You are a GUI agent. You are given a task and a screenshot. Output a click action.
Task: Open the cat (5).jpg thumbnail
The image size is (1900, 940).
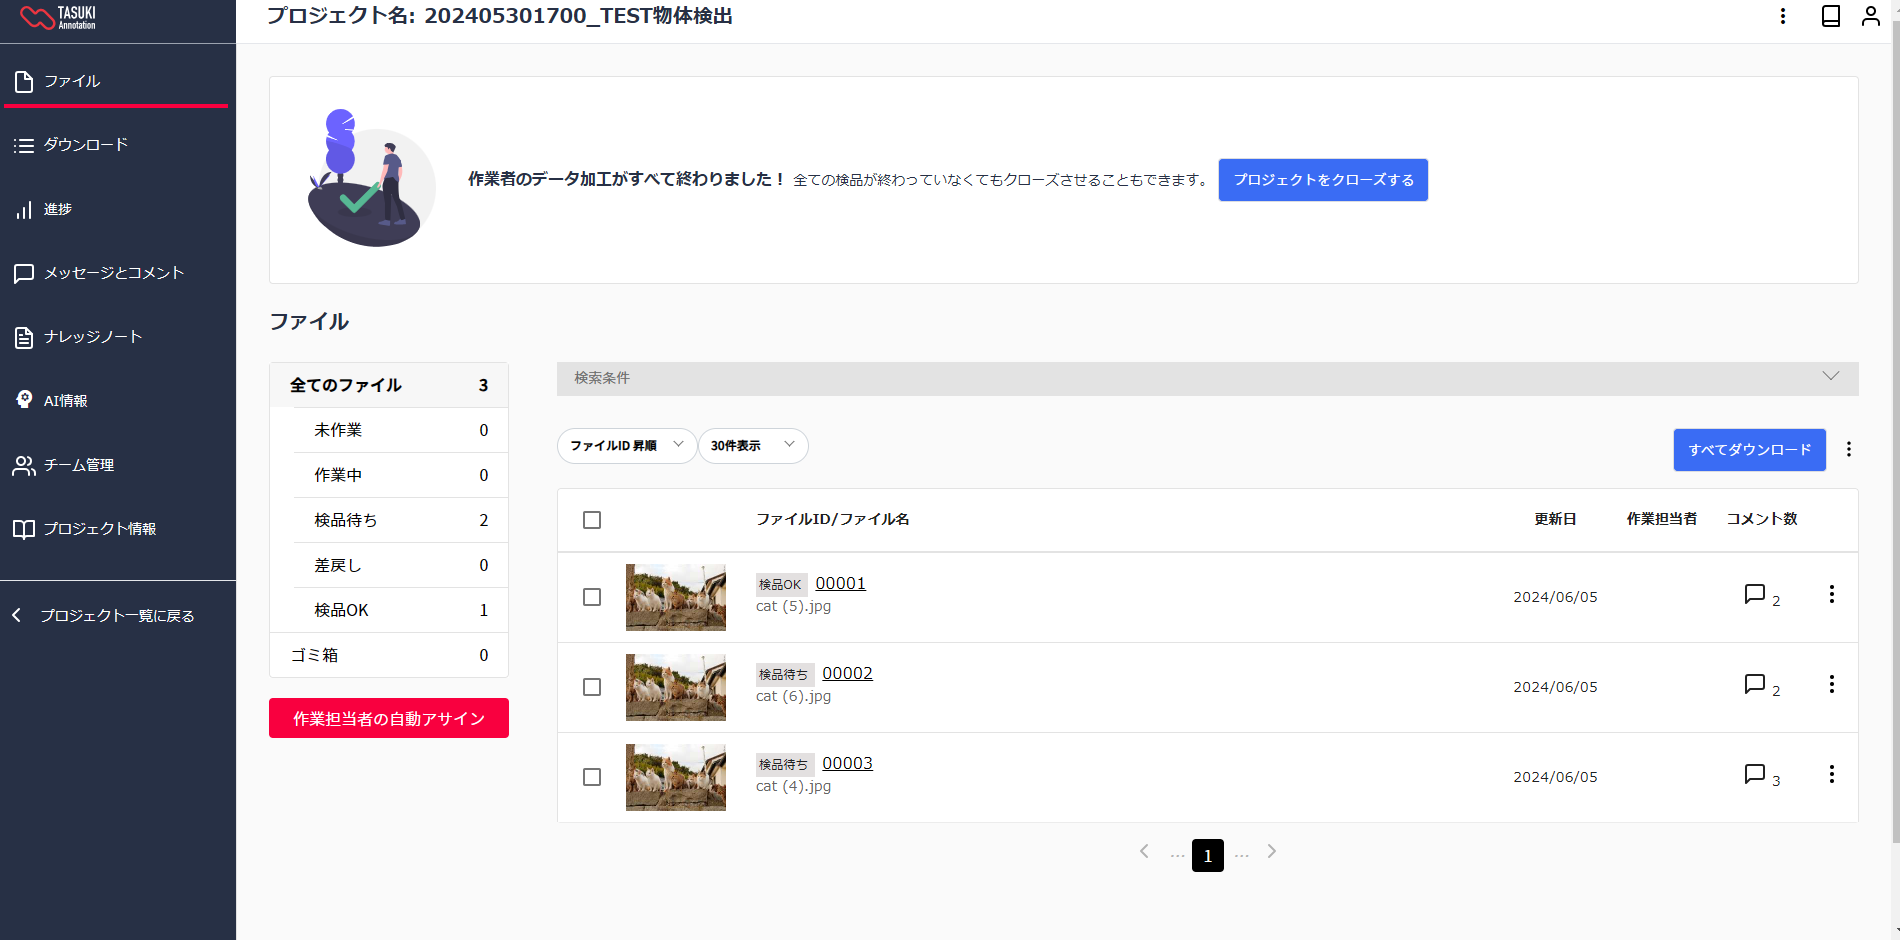[676, 597]
